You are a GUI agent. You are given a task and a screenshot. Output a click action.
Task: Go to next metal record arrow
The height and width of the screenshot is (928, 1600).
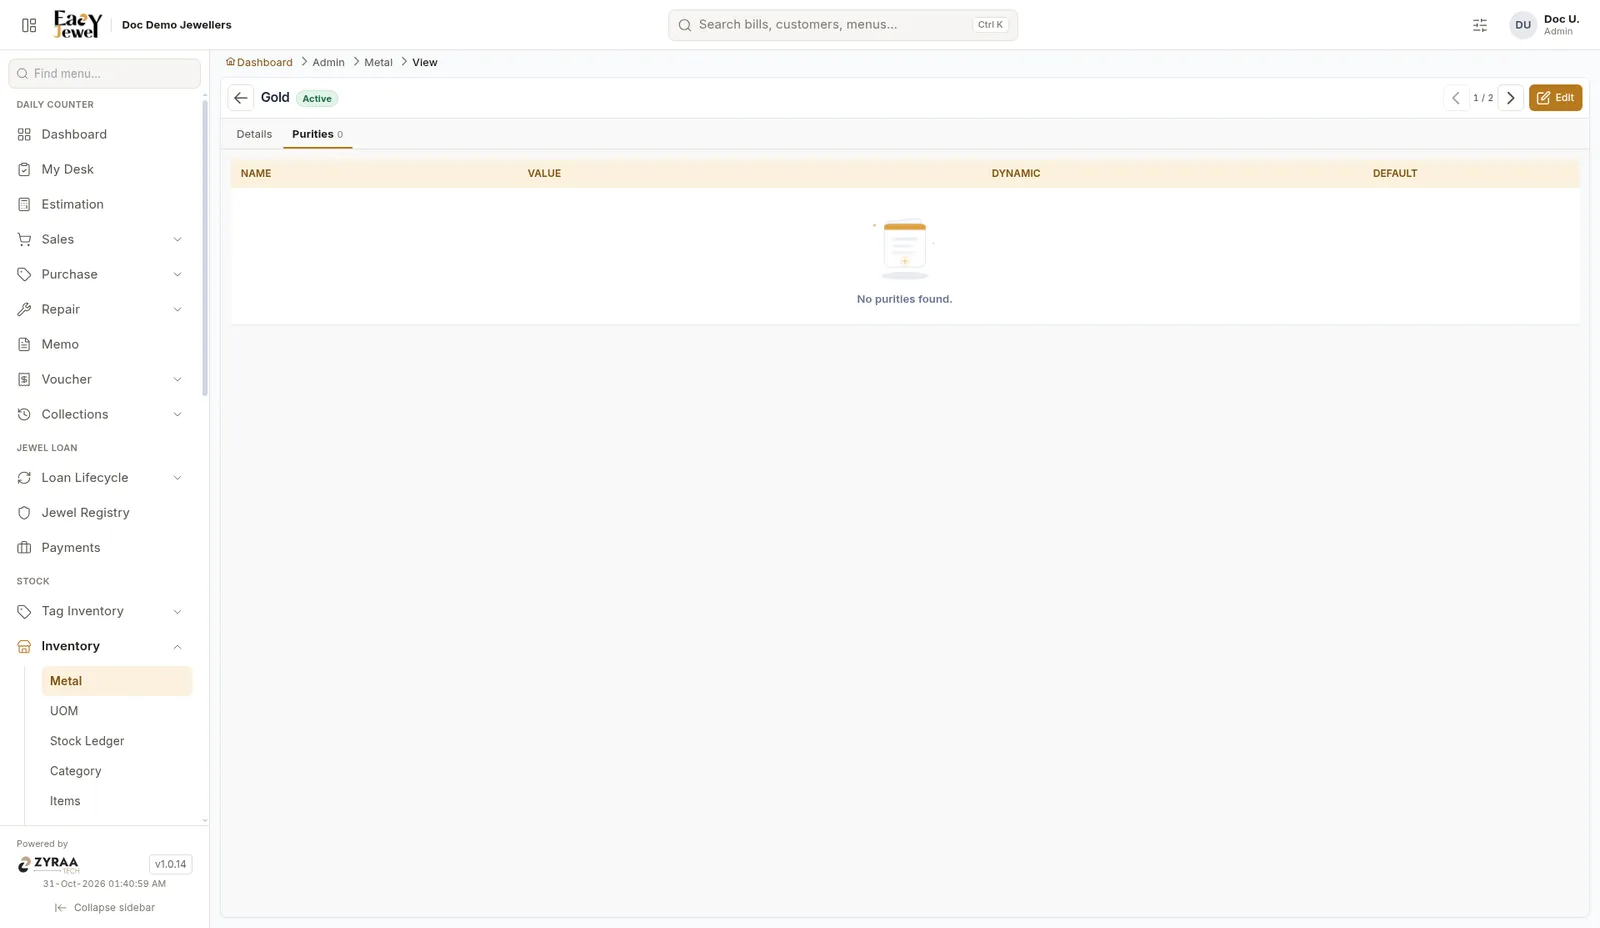coord(1511,98)
